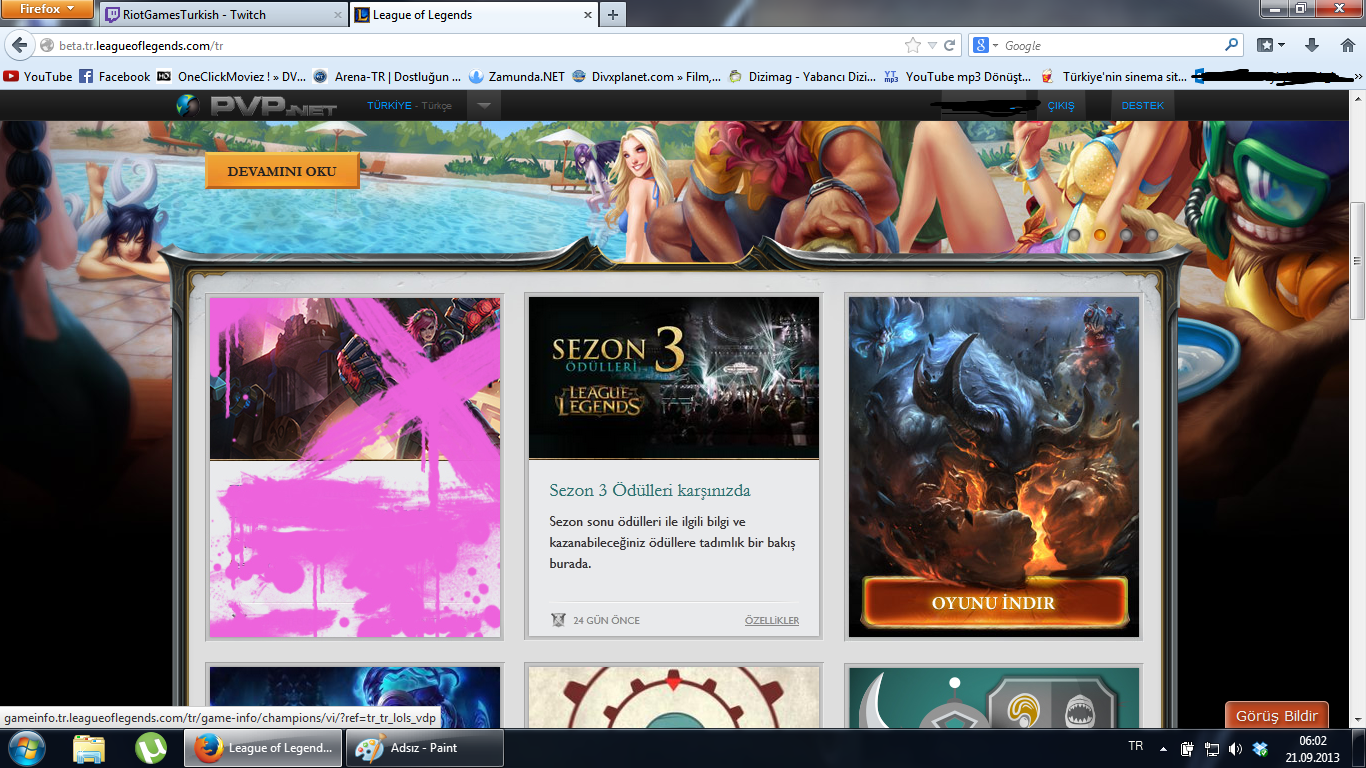The image size is (1366, 768).
Task: Open Google search engine dropdown
Action: pos(986,45)
